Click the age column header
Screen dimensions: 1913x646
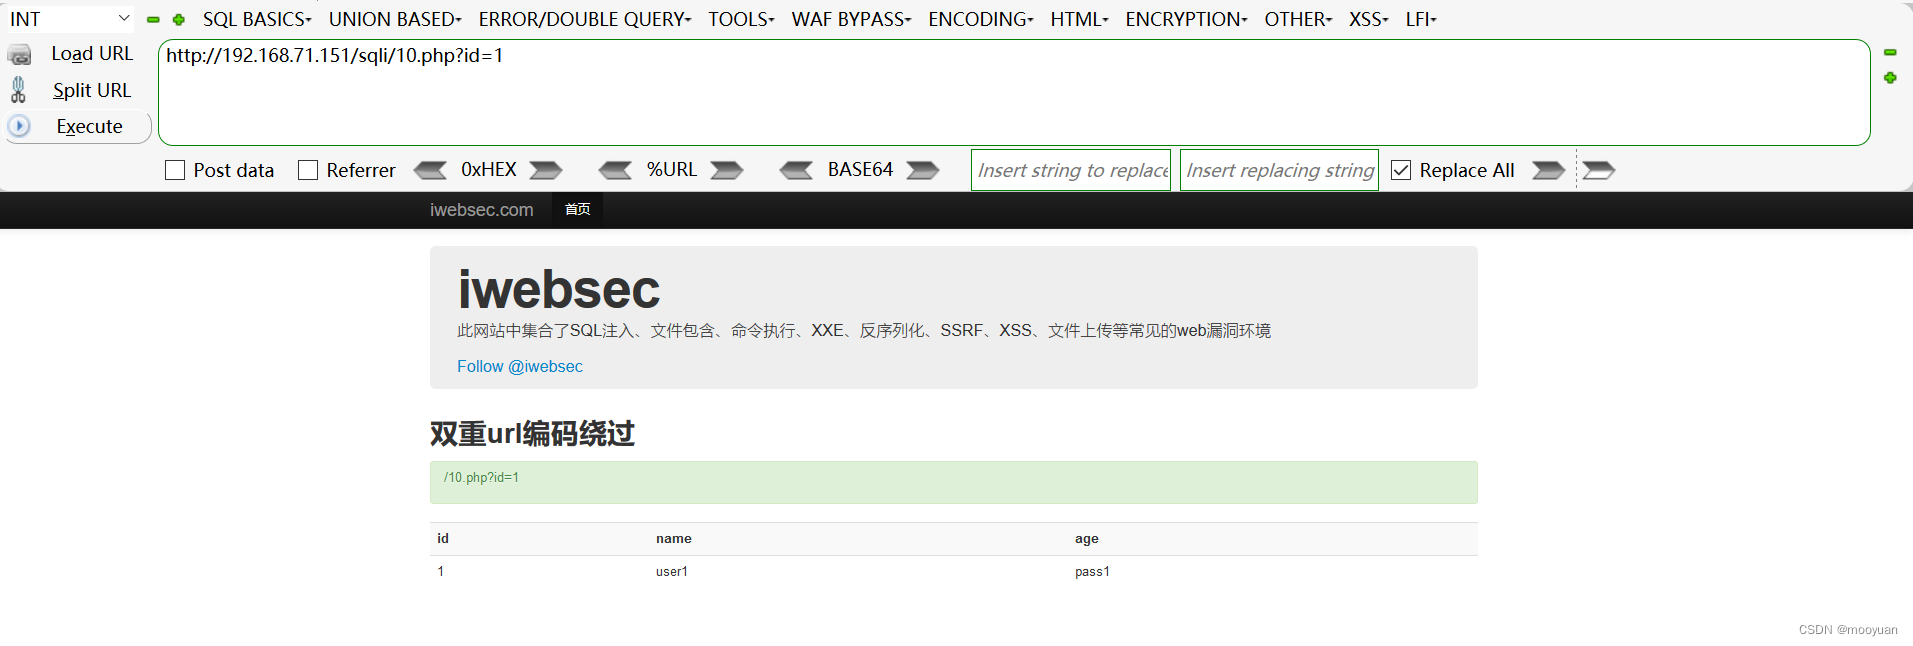[x=1087, y=538]
